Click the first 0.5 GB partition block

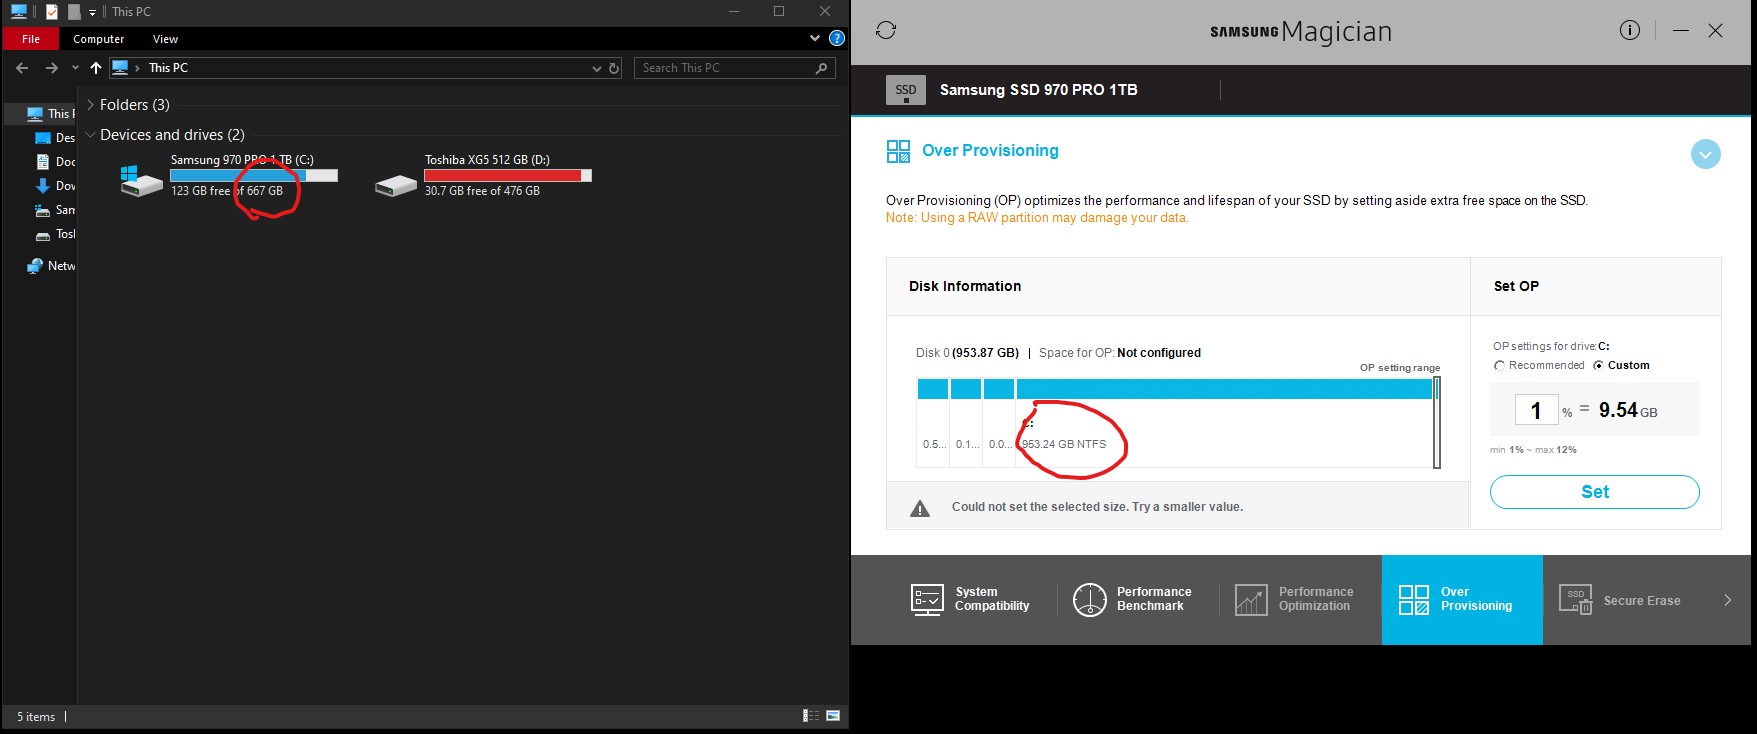click(932, 389)
